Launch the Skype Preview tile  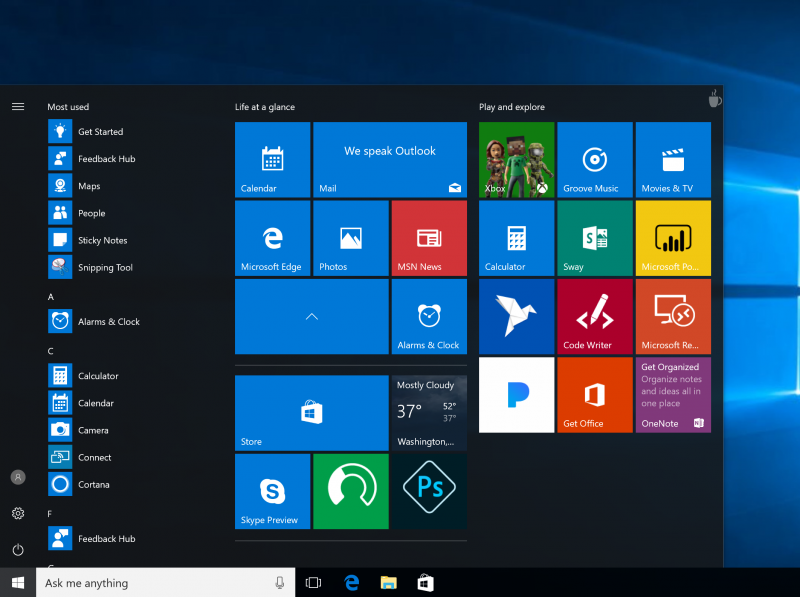tap(272, 491)
